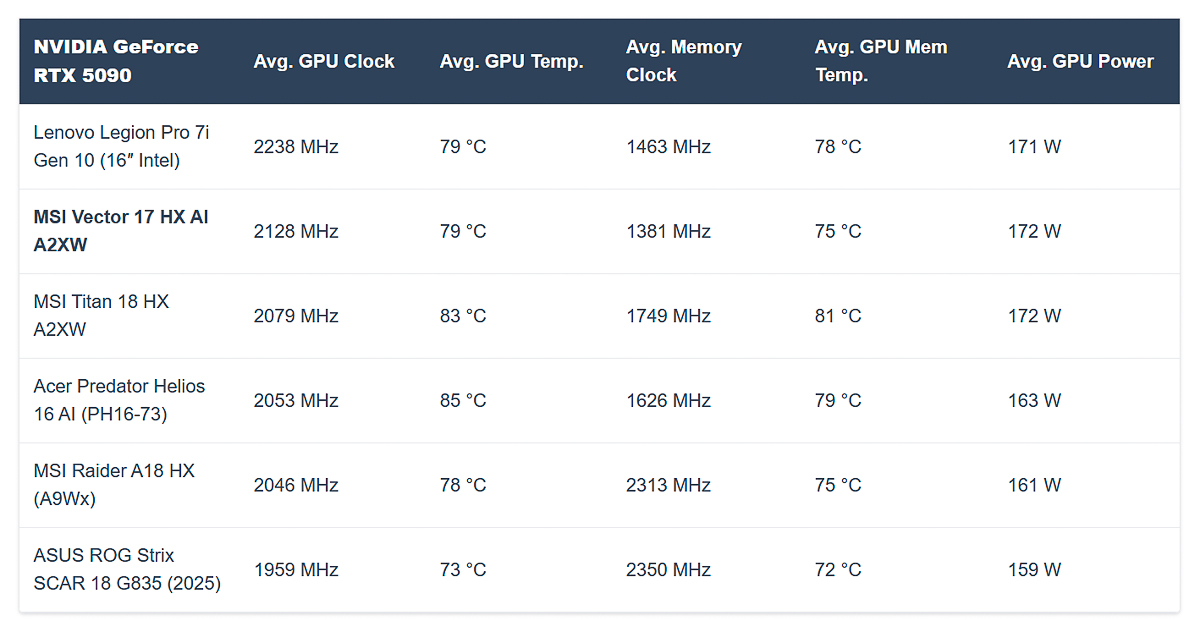Select the Avg. GPU Power column header
1200x632 pixels.
1080,61
